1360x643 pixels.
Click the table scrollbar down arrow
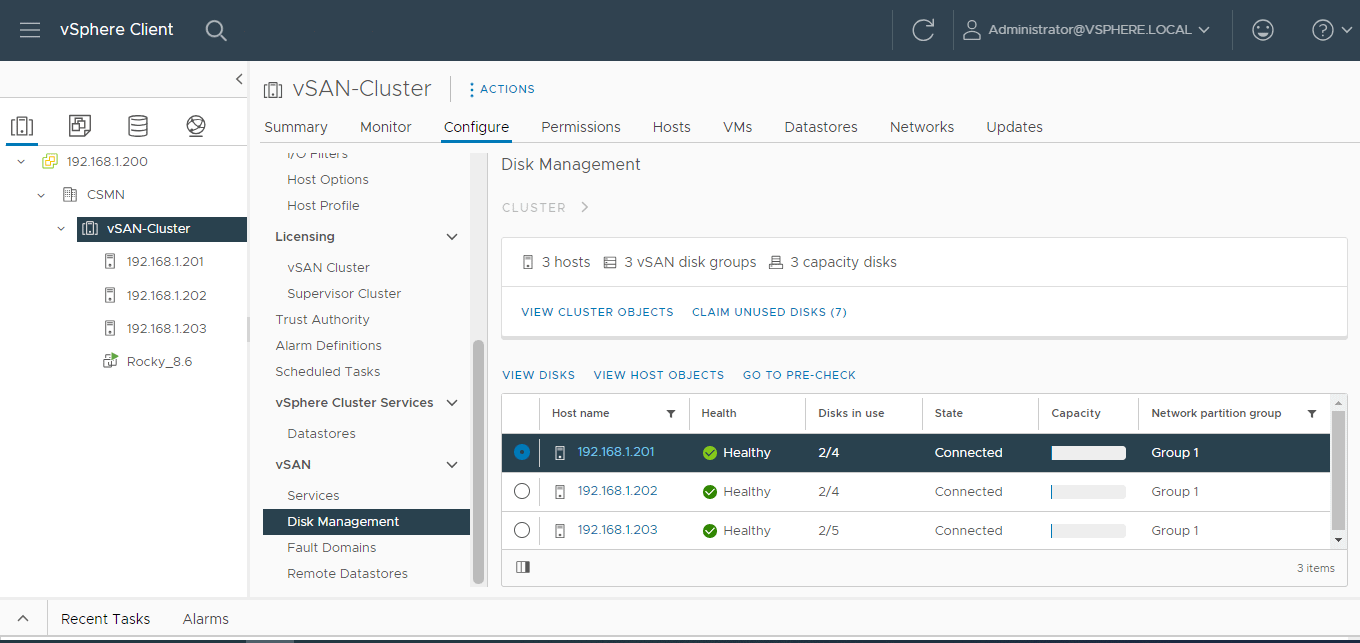1339,539
